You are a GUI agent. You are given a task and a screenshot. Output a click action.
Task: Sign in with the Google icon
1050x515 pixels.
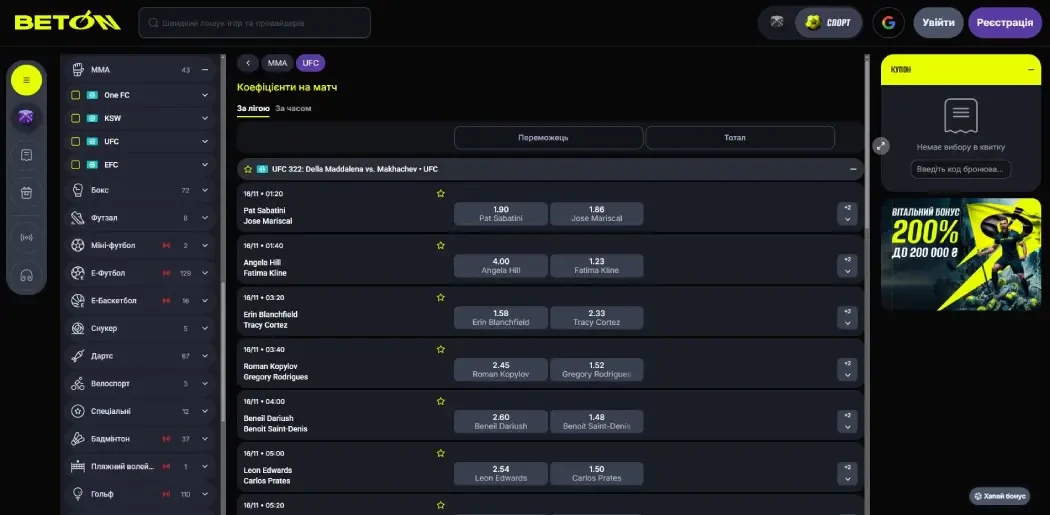(888, 22)
